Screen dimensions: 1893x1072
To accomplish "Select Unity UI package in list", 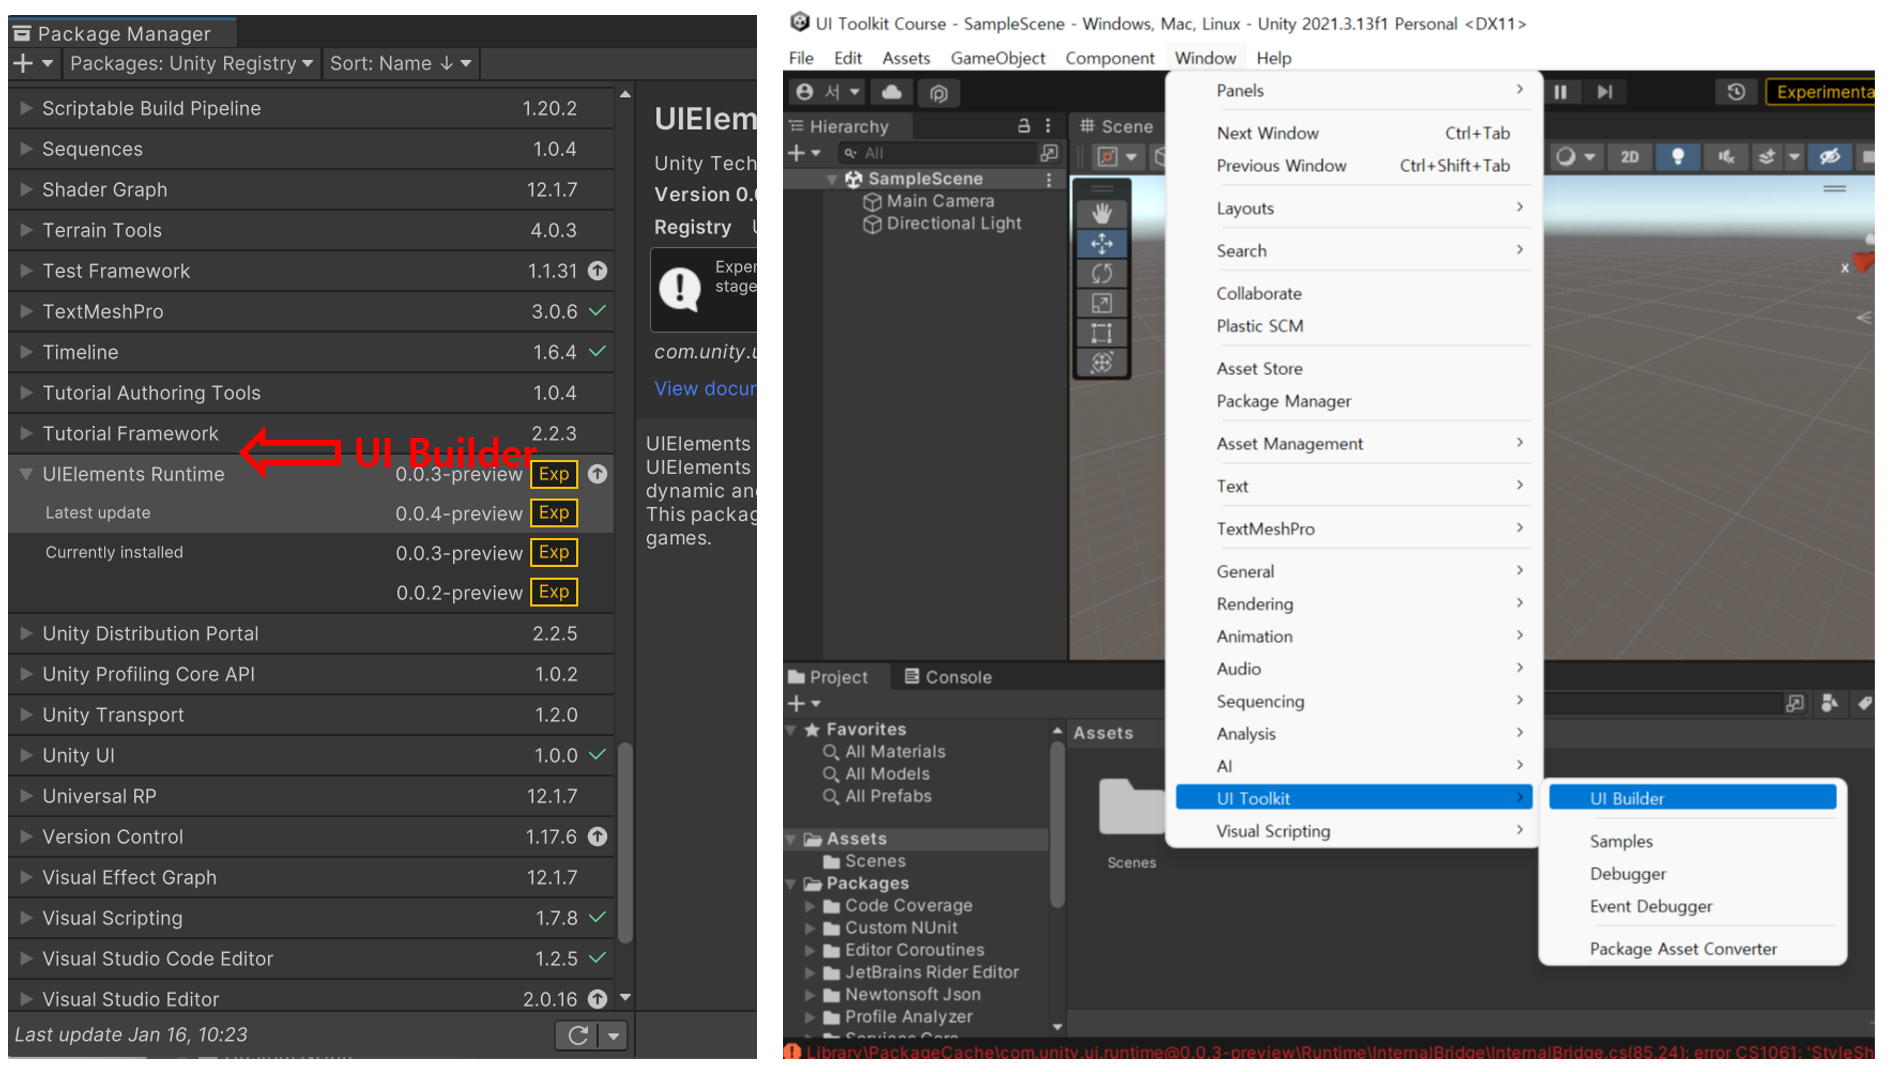I will pos(311,756).
